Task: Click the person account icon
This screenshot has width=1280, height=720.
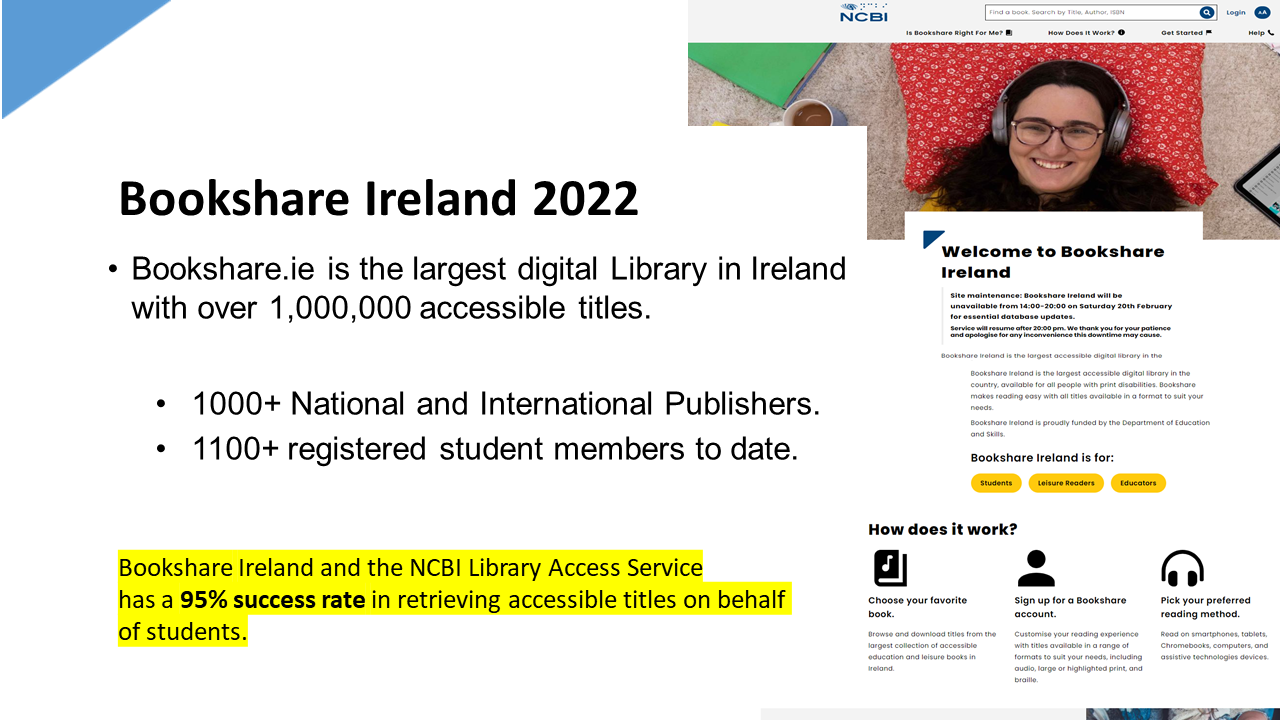Action: [1036, 568]
